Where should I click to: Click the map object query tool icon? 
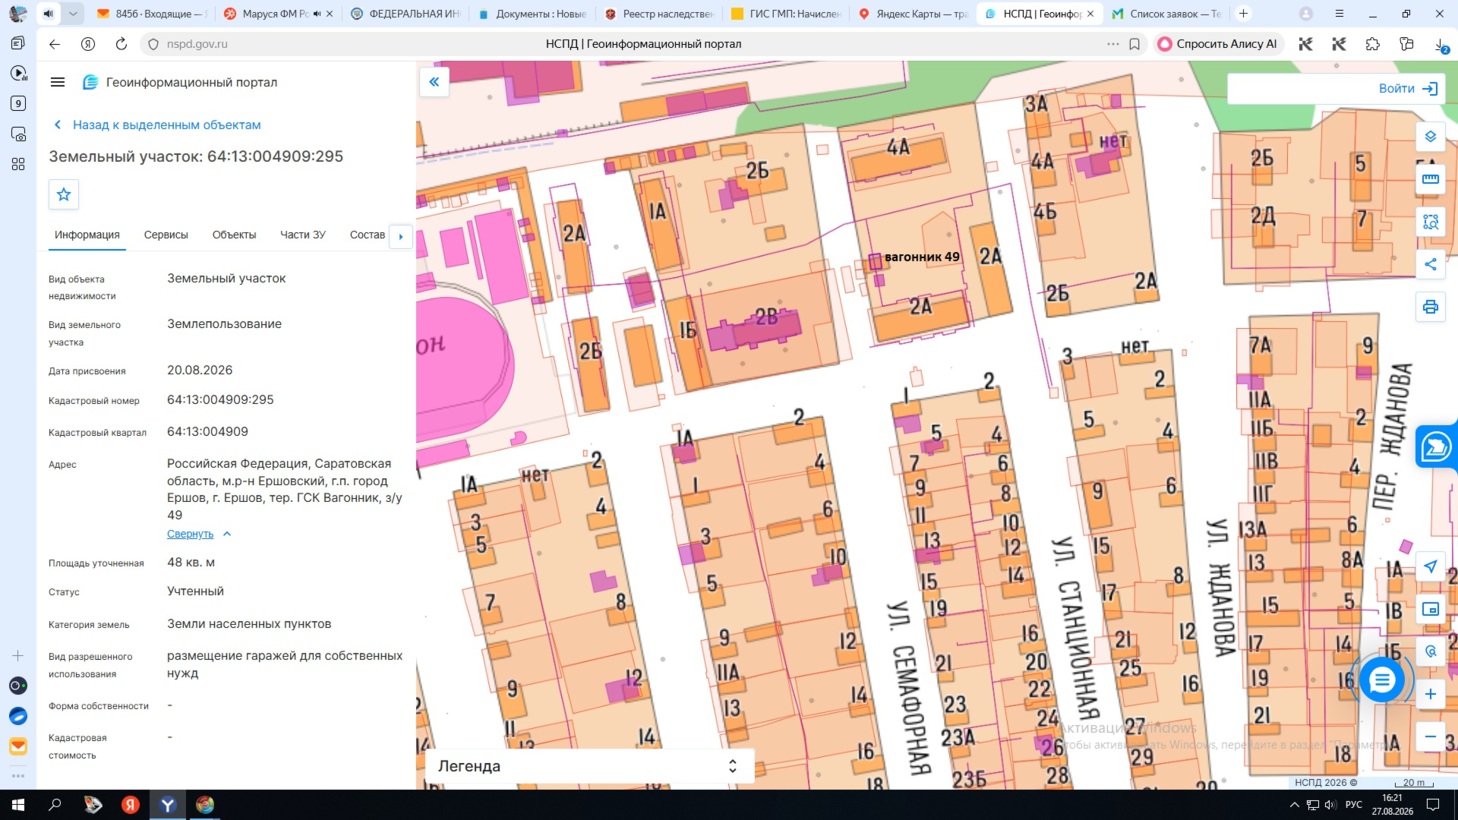(x=1431, y=651)
